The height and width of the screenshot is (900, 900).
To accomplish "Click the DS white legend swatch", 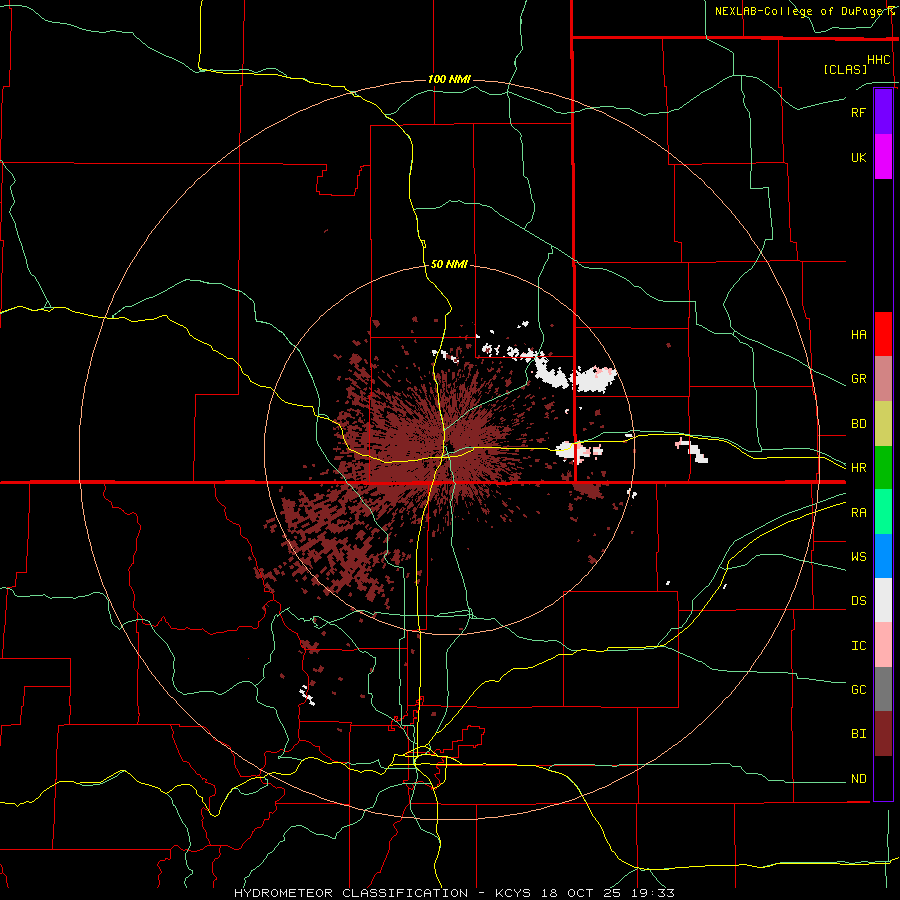I will [883, 600].
